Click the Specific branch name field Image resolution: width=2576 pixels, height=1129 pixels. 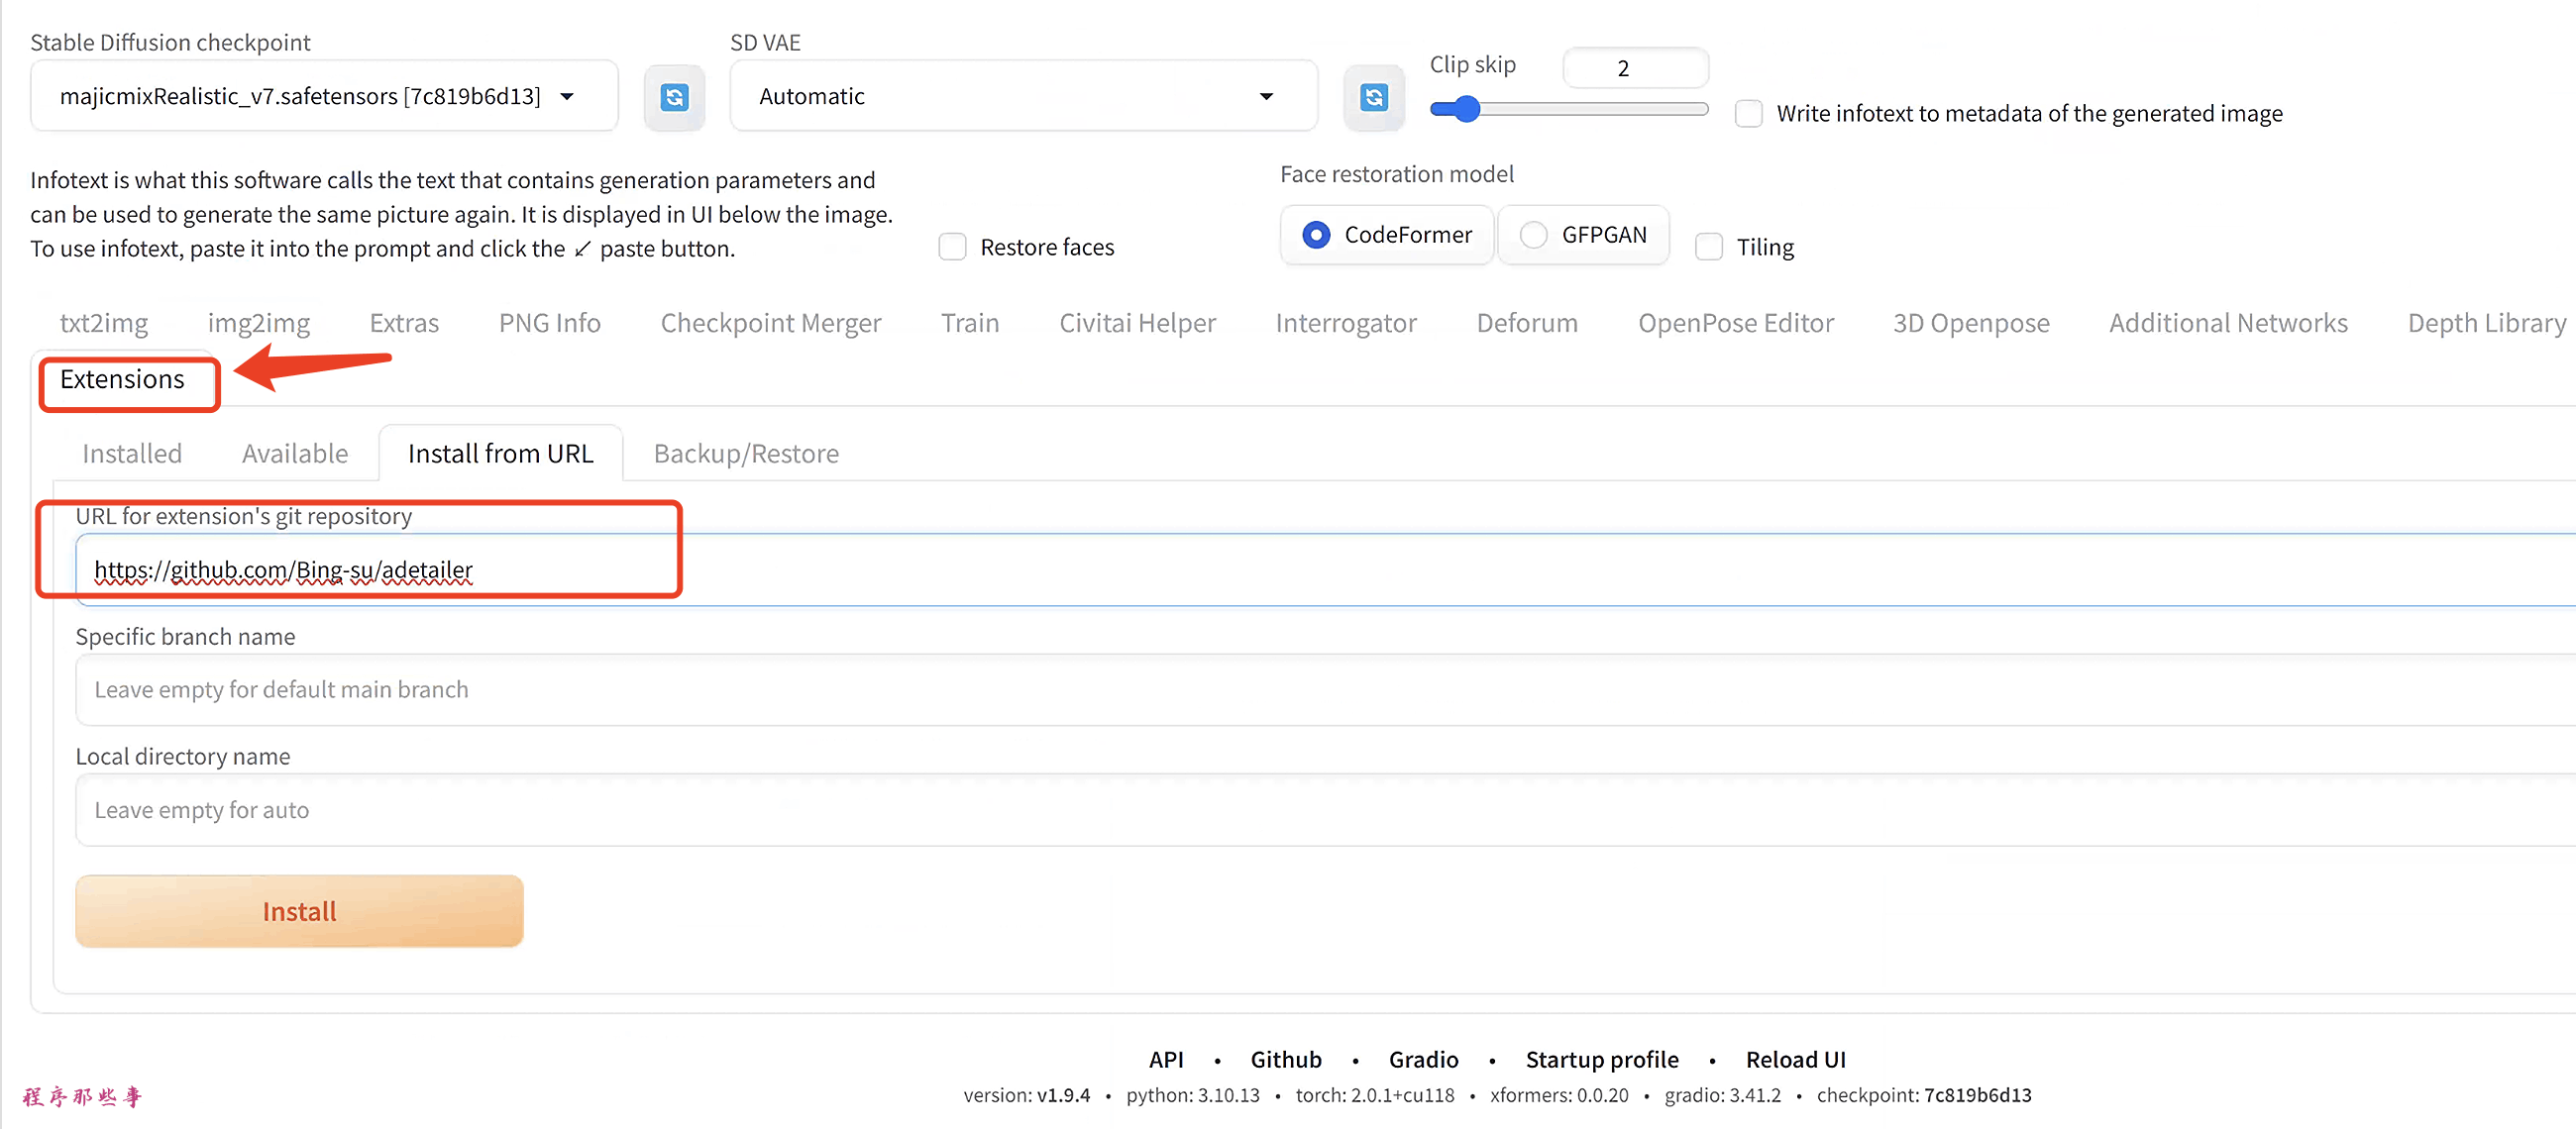1300,690
